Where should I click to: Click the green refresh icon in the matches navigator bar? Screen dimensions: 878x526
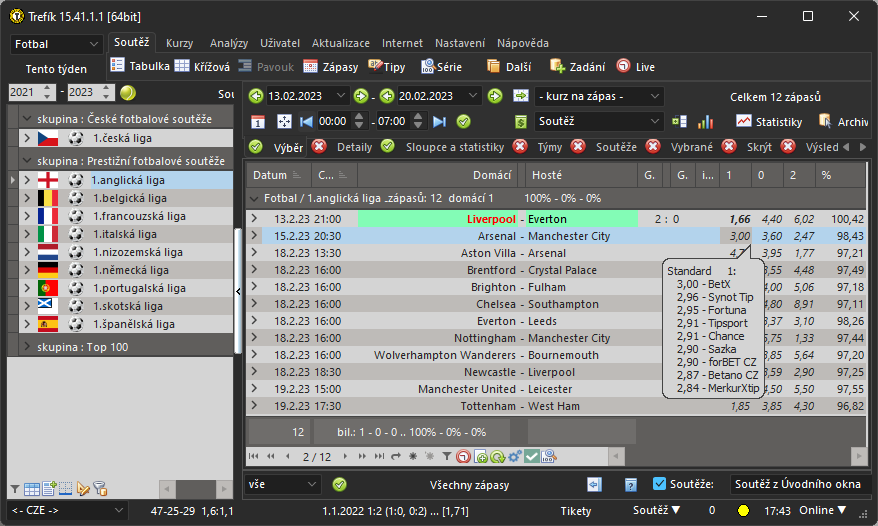coord(497,457)
